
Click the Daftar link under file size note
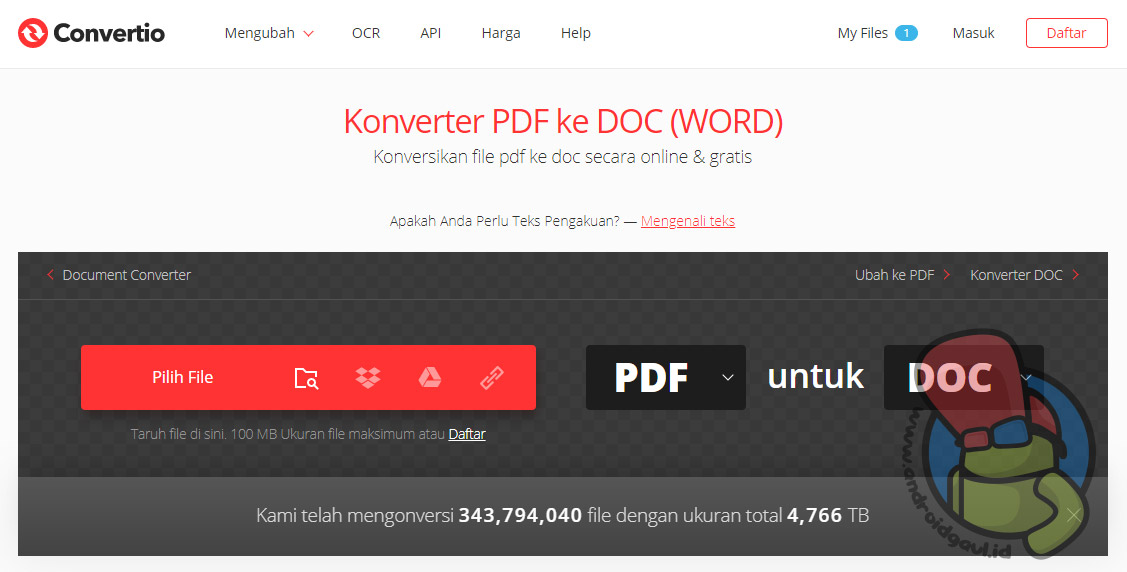tap(467, 434)
